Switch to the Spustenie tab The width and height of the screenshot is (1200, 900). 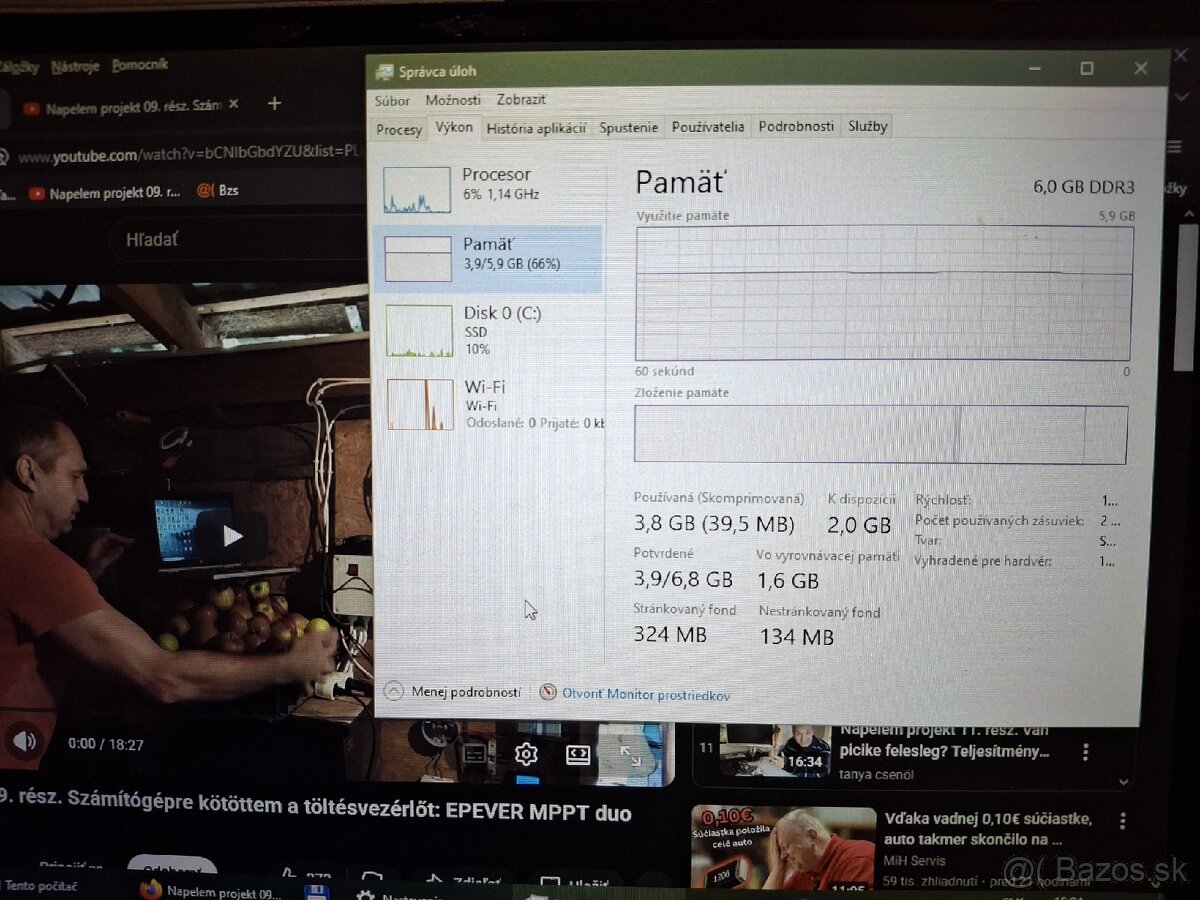[629, 127]
